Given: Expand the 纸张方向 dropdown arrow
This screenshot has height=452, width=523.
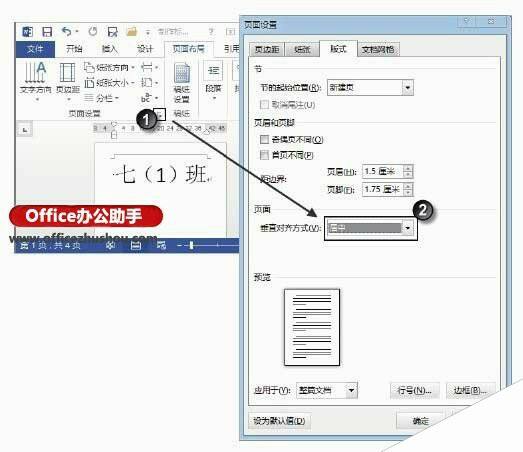Looking at the screenshot, I should (133, 68).
